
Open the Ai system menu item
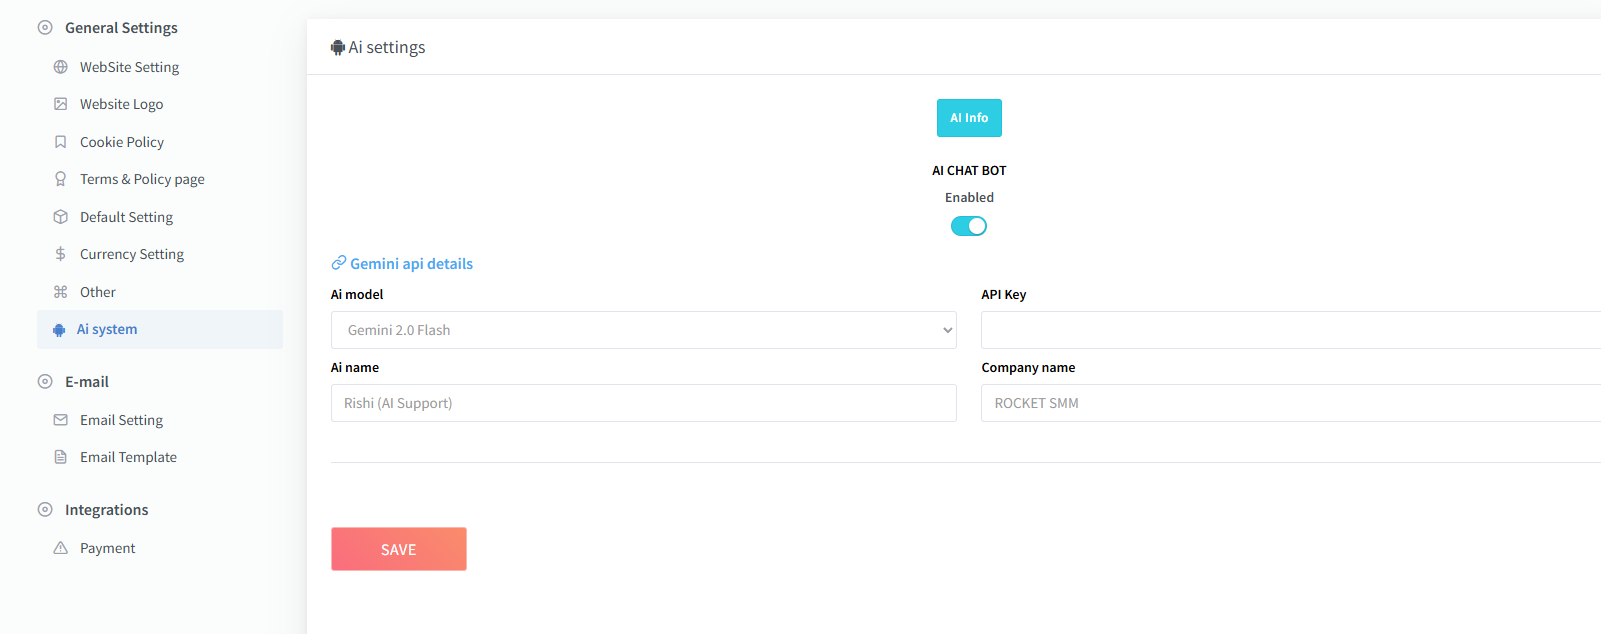click(107, 329)
